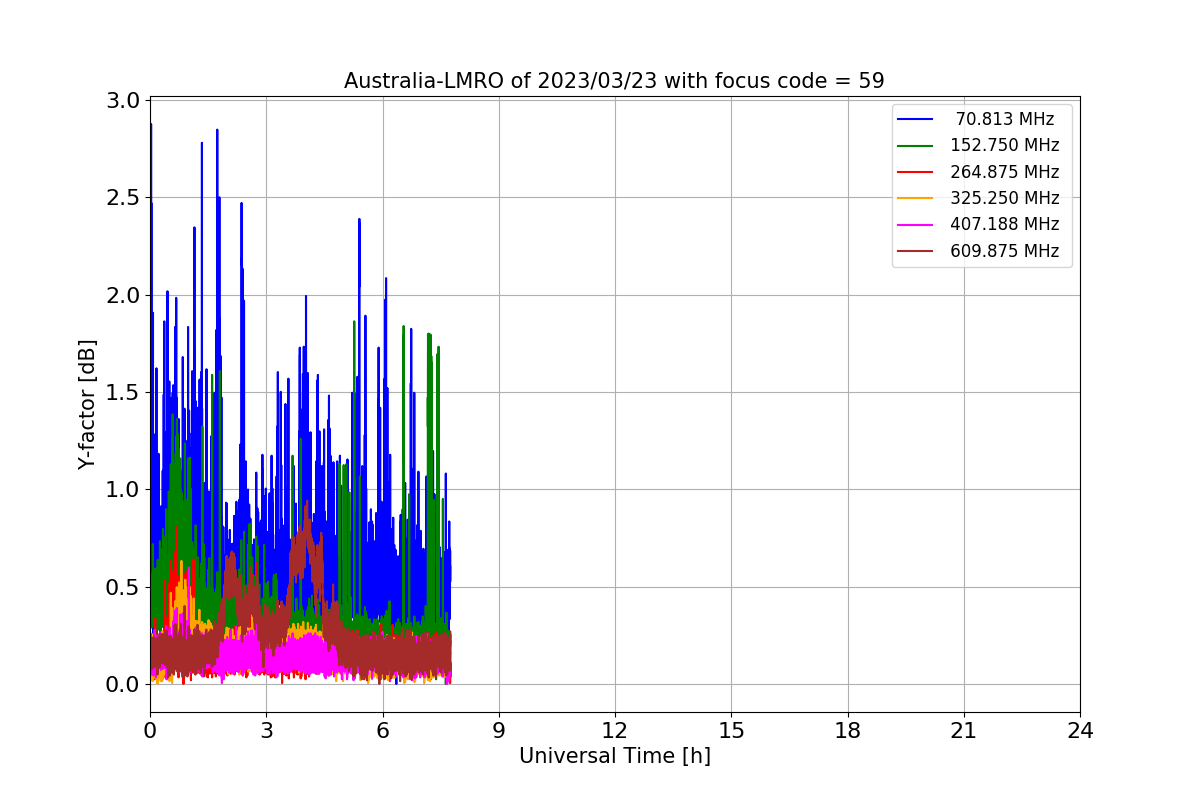Click the y-axis tick label 1.0
Image resolution: width=1200 pixels, height=800 pixels.
click(123, 490)
